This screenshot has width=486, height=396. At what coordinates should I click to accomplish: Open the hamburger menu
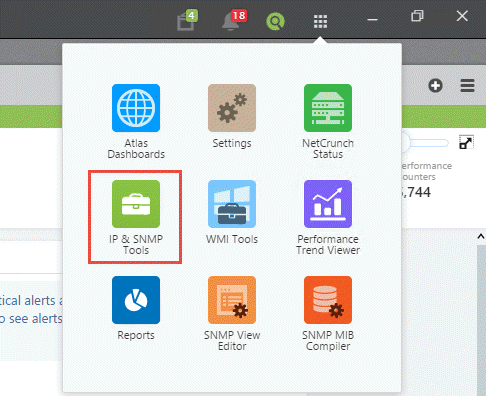click(x=467, y=86)
